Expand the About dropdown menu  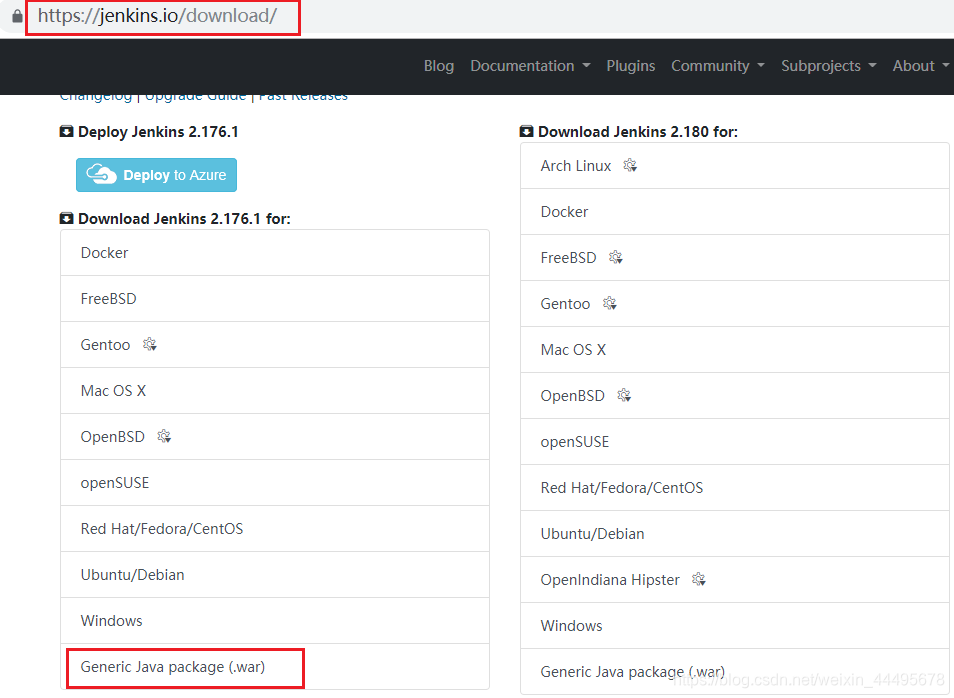pyautogui.click(x=921, y=66)
